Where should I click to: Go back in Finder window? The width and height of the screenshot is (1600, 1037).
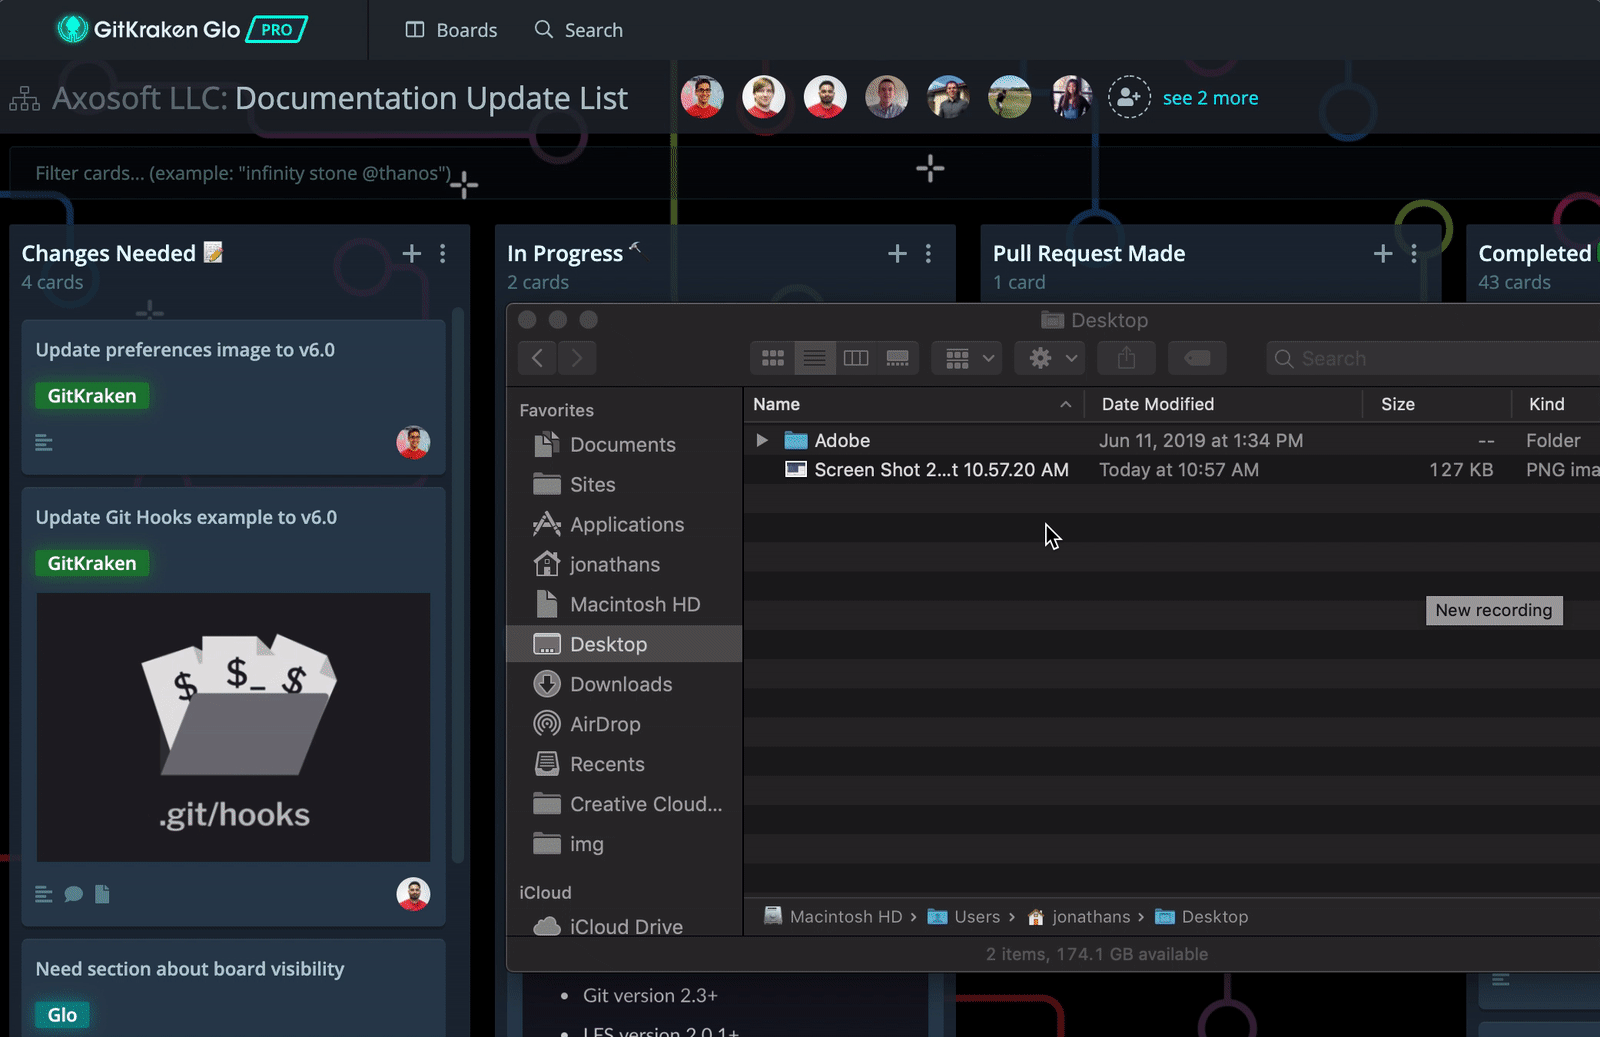point(537,358)
